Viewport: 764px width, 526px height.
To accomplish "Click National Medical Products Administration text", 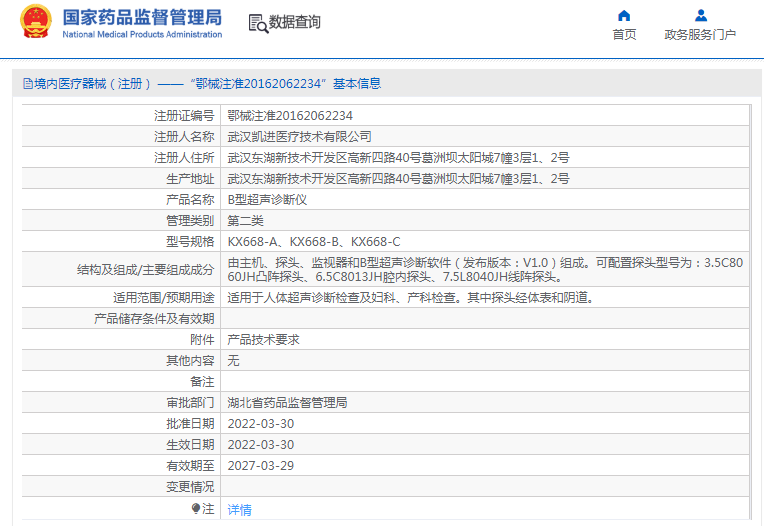I will coord(142,35).
